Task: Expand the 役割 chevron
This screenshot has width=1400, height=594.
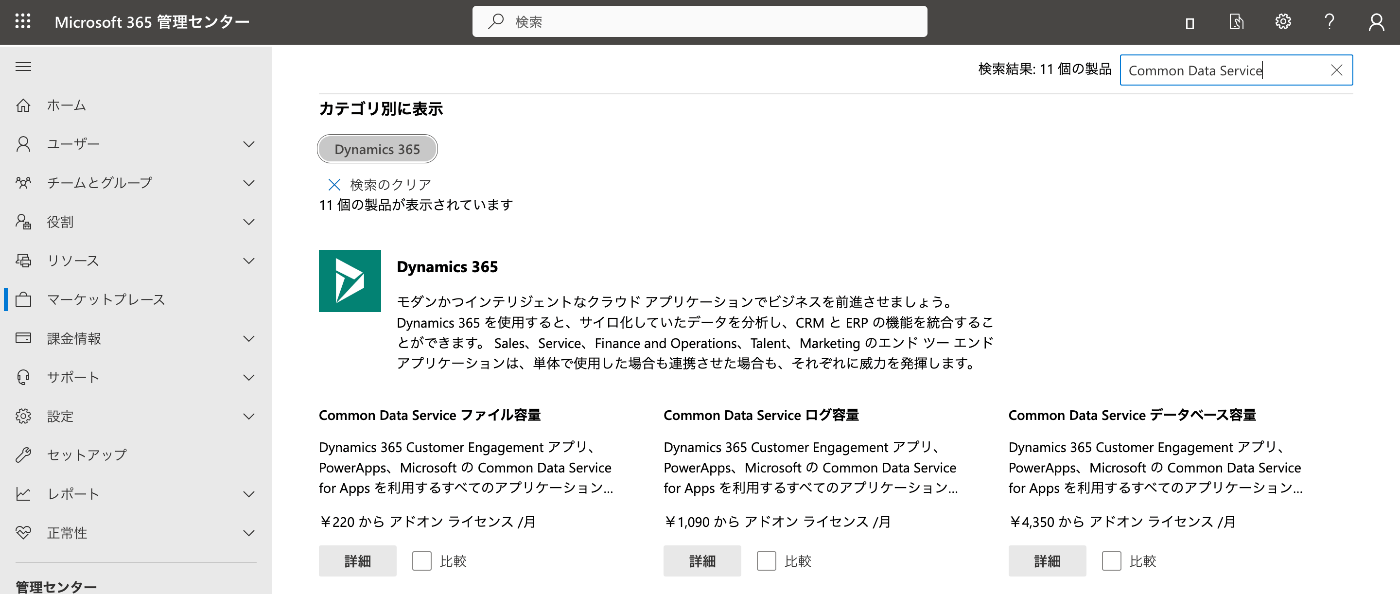Action: pyautogui.click(x=249, y=222)
